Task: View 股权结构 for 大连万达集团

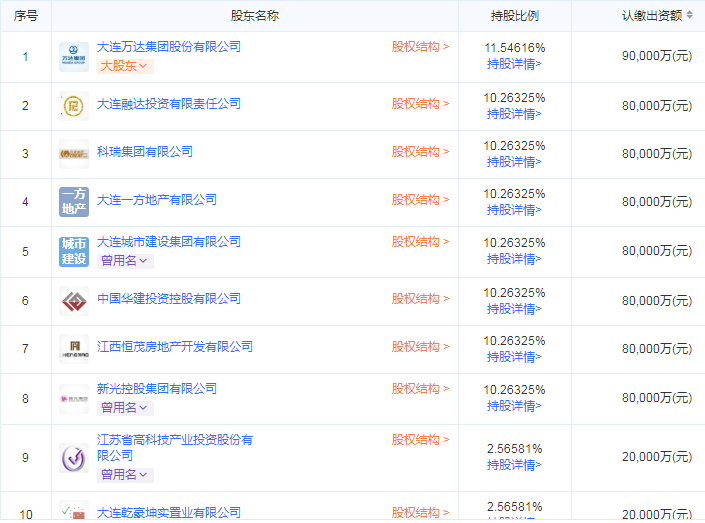Action: point(420,47)
